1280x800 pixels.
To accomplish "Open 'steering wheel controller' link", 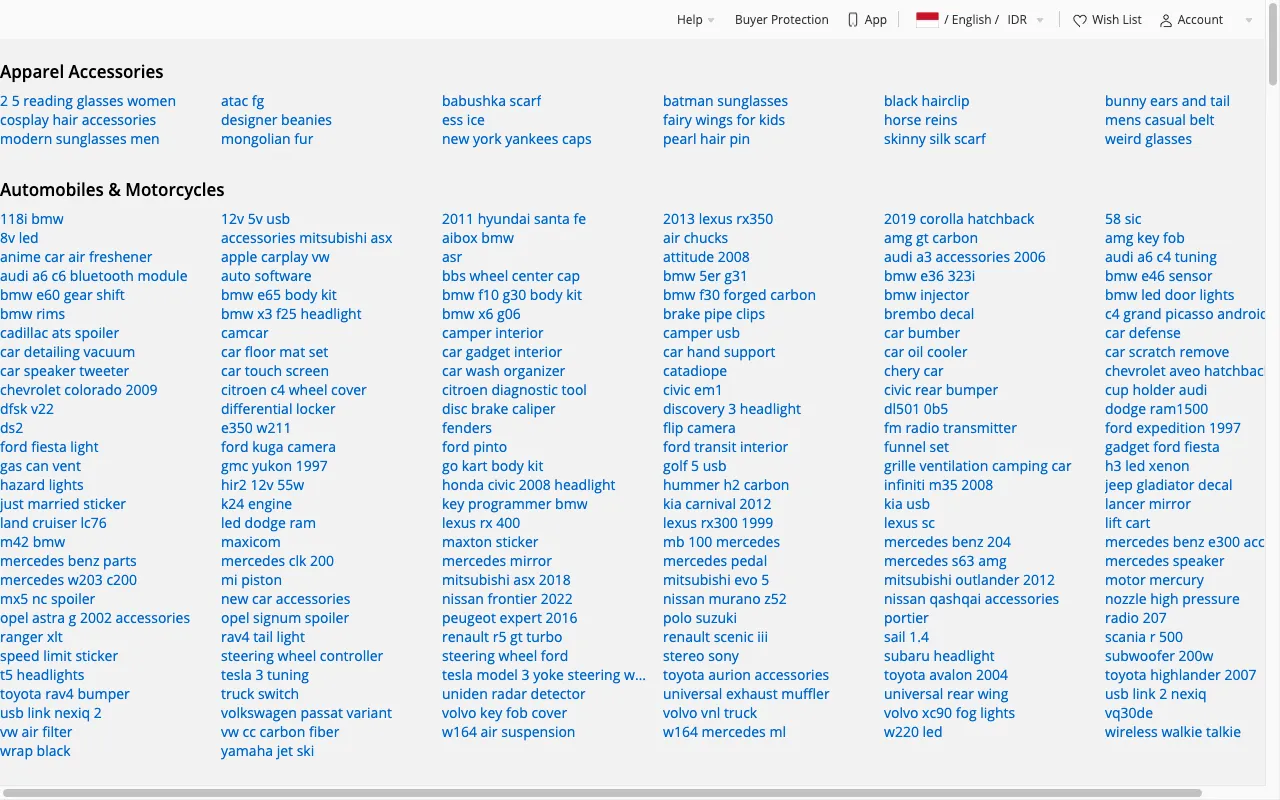I will pos(302,656).
